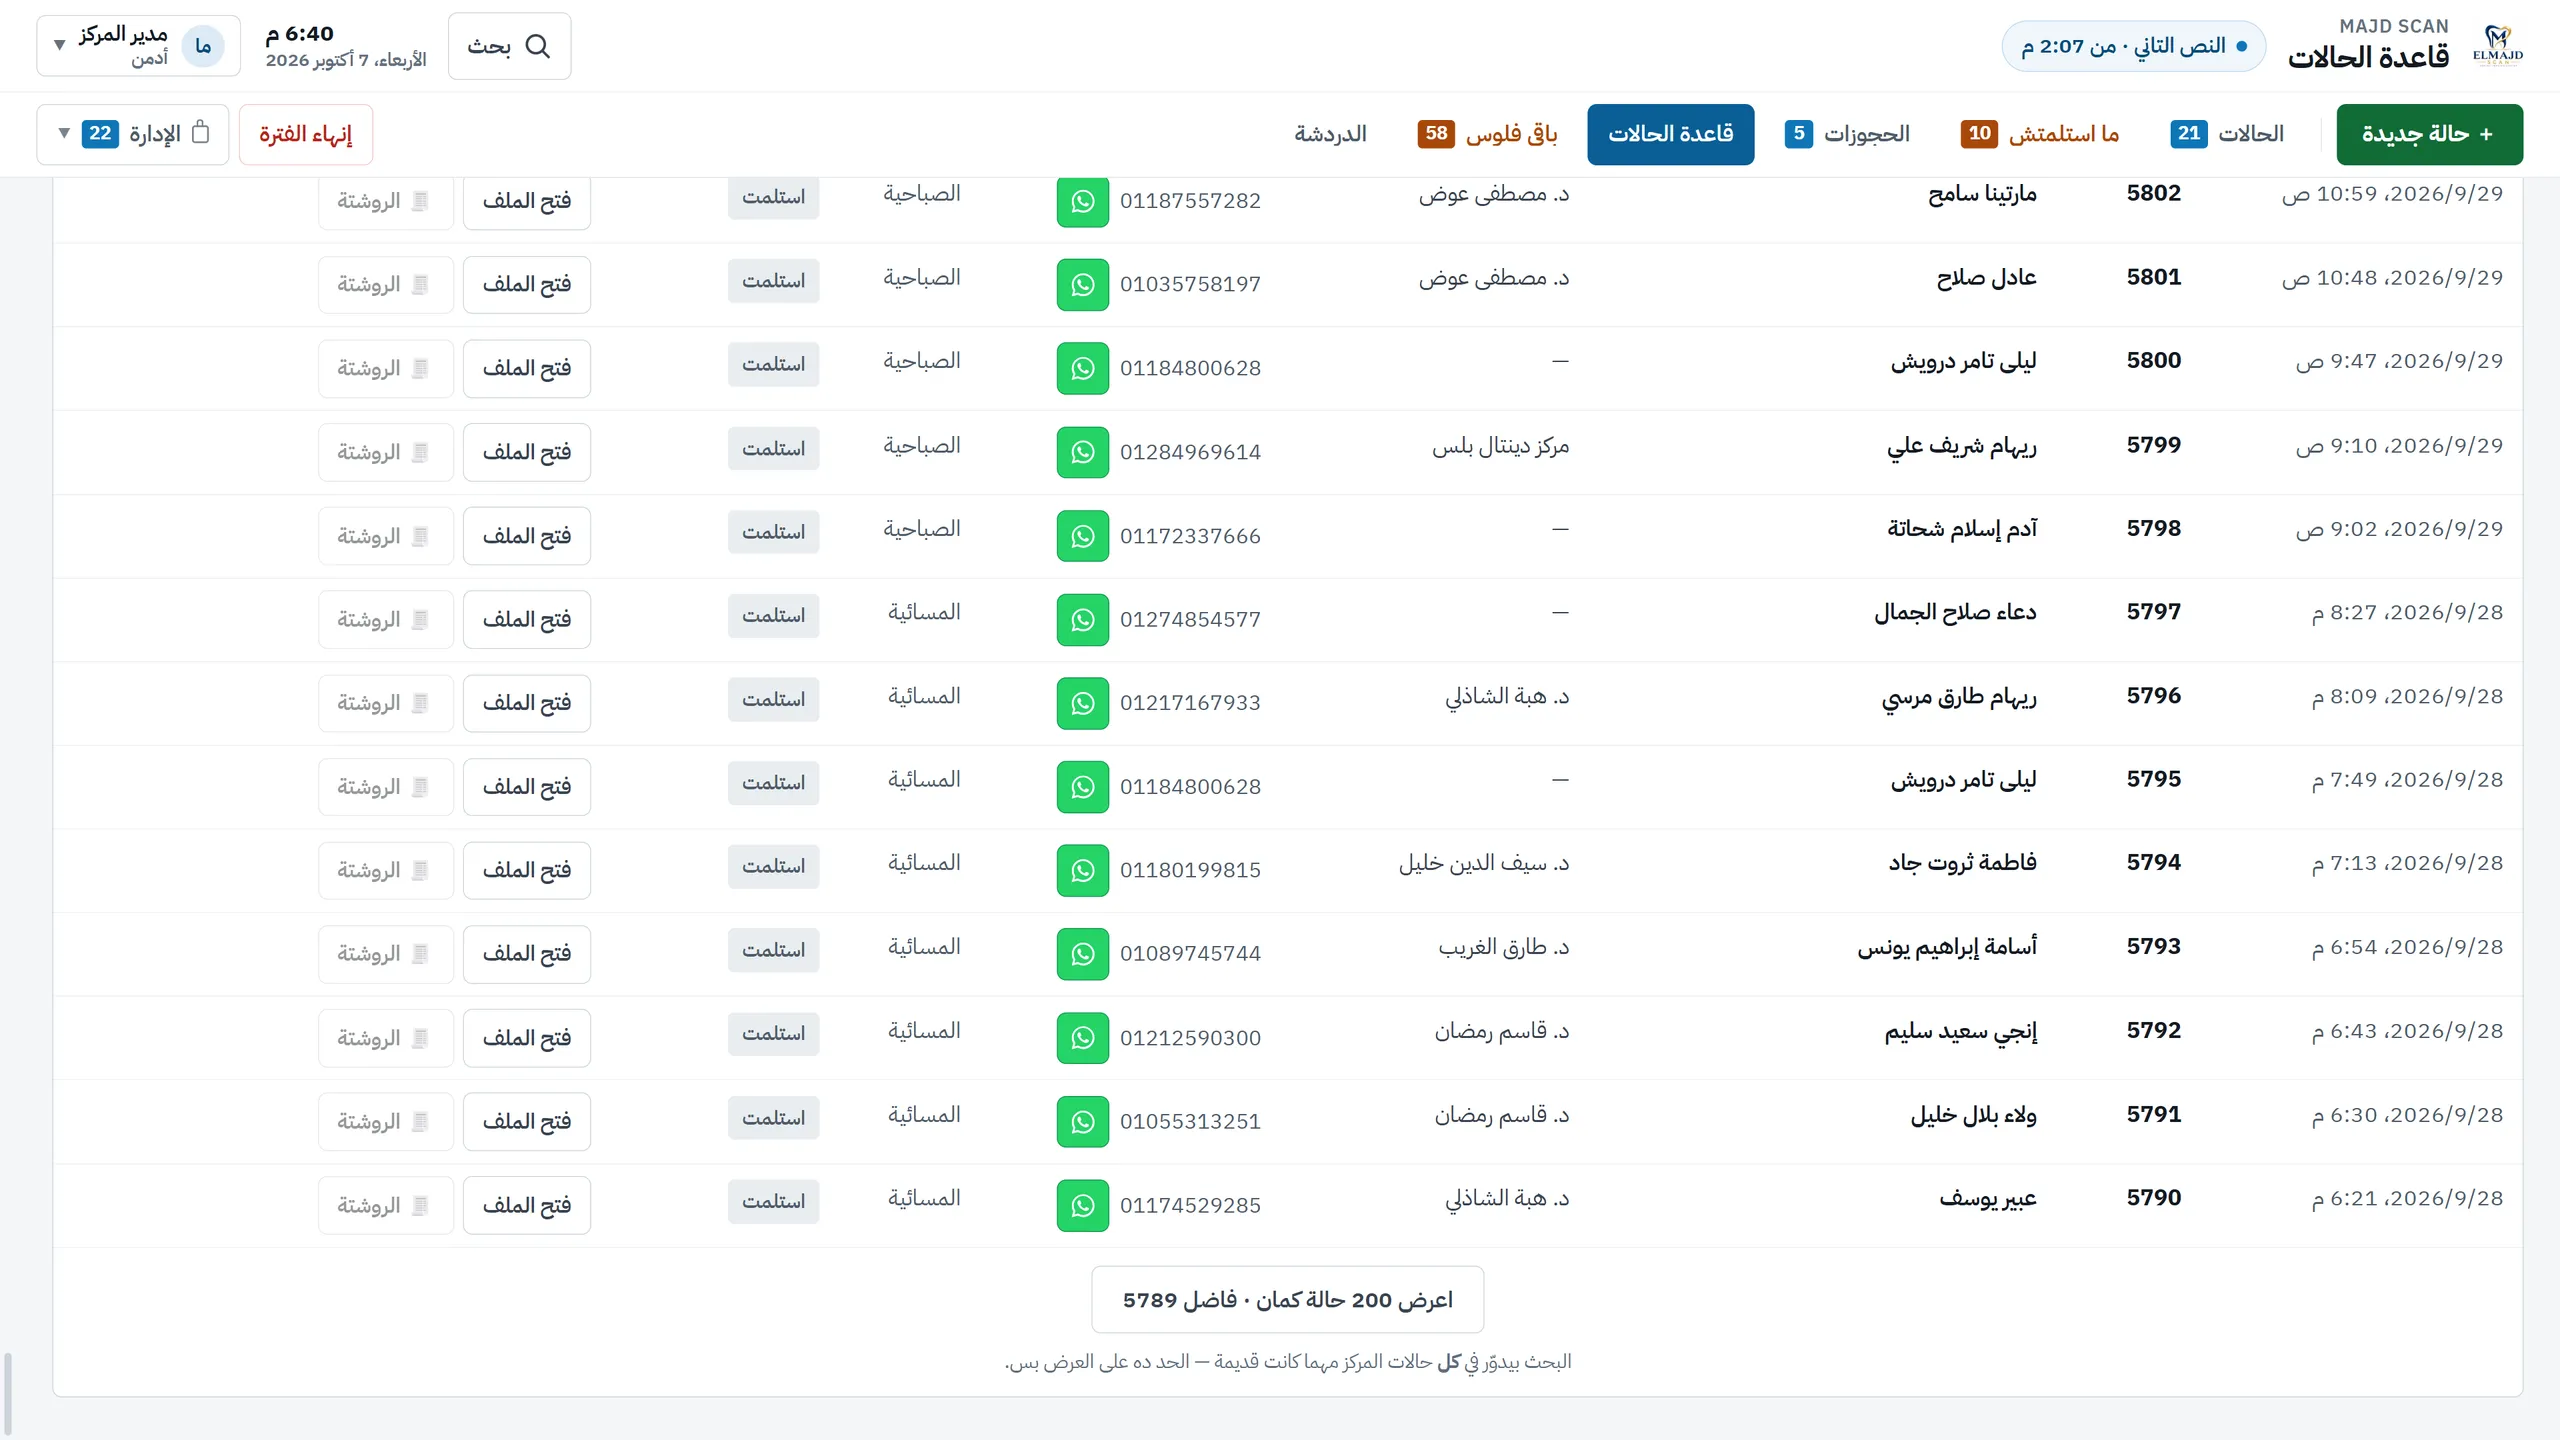Open WhatsApp for ليلى تامر درويش case 5795
Image resolution: width=2560 pixels, height=1440 pixels.
(x=1082, y=787)
